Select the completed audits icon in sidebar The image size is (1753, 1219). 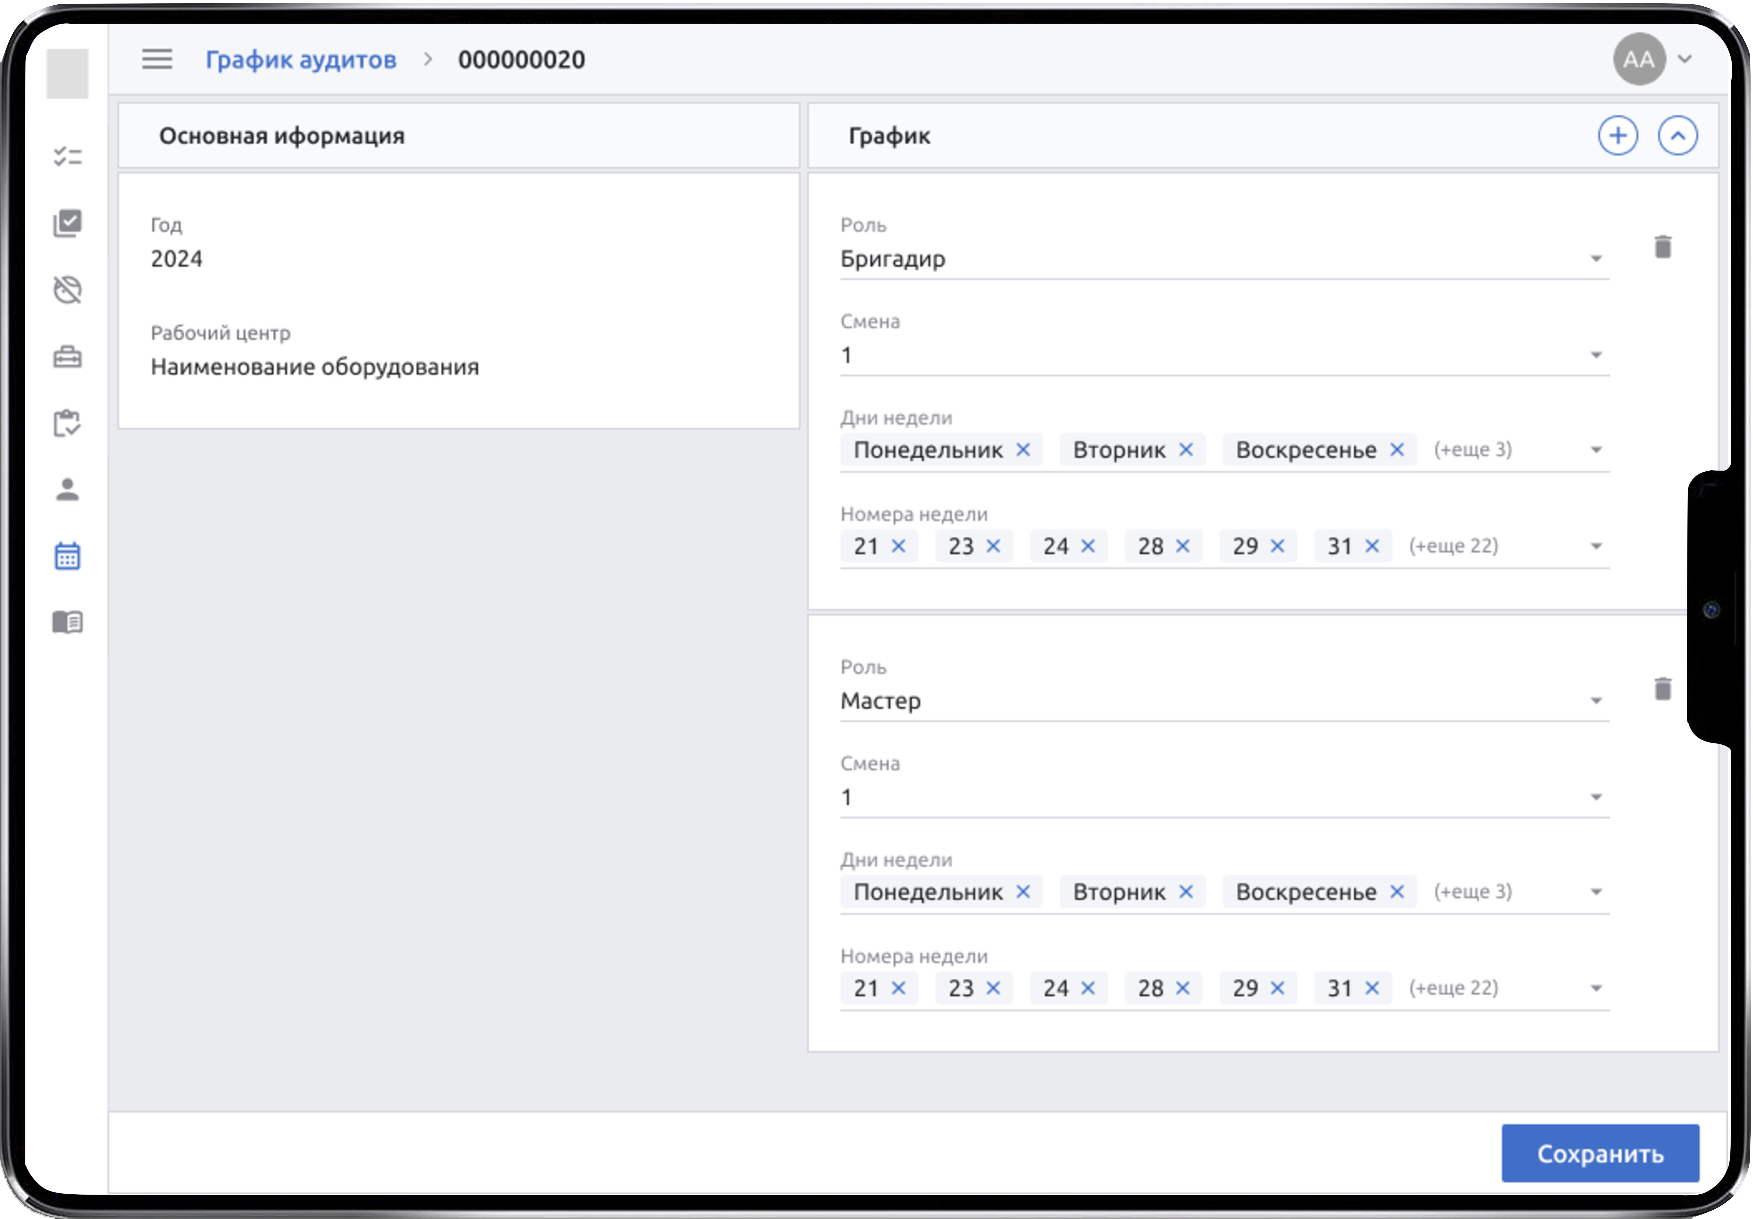pyautogui.click(x=67, y=223)
